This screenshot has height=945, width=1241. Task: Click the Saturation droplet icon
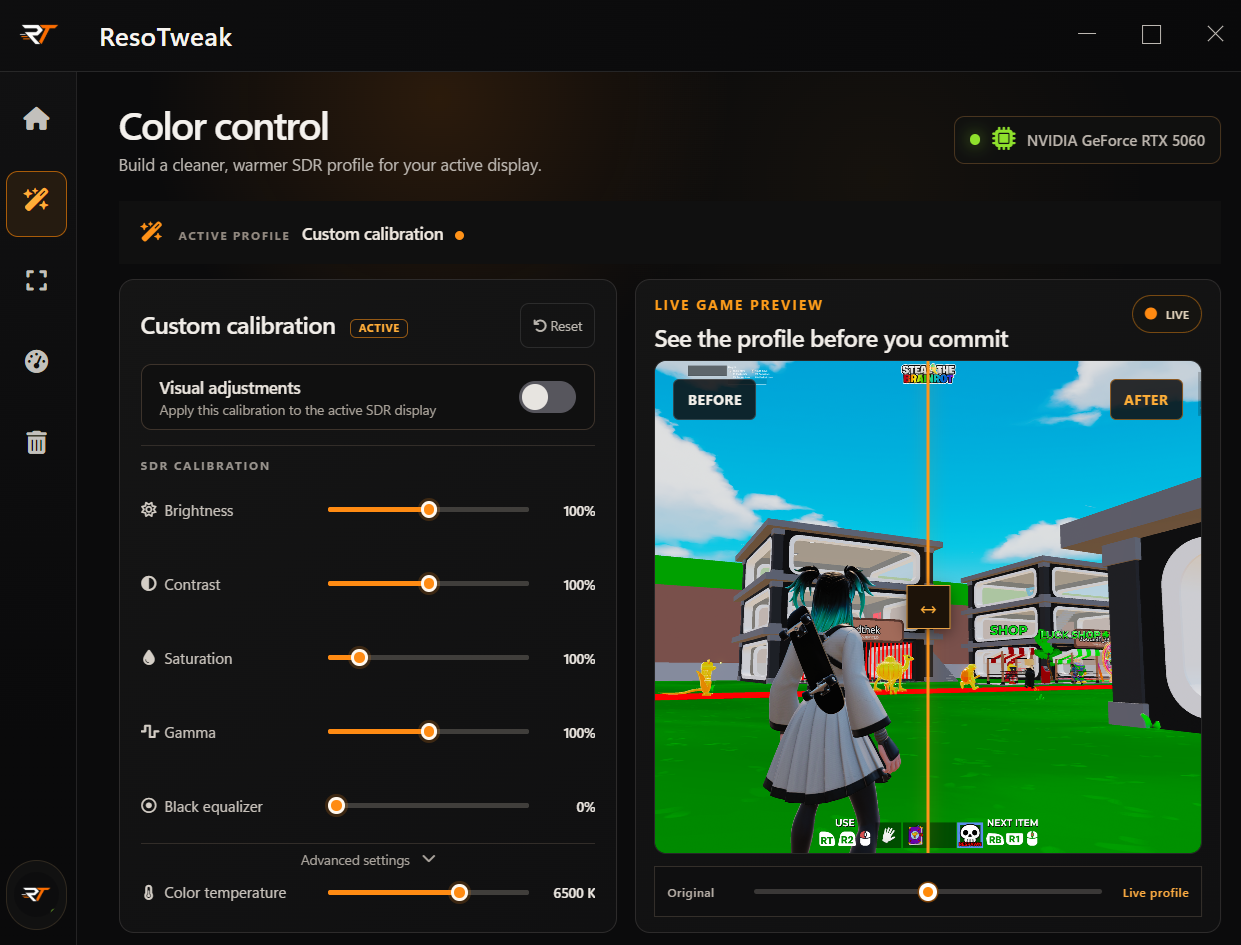149,658
